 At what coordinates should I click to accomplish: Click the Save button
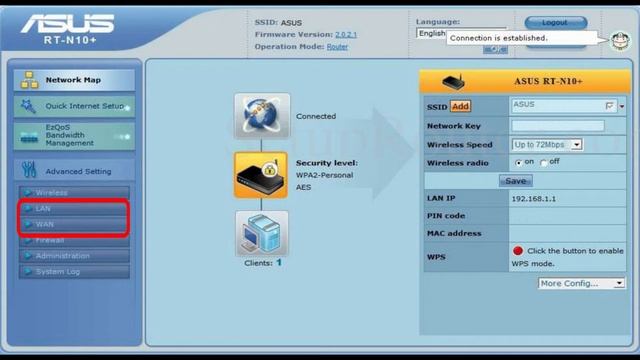click(516, 181)
